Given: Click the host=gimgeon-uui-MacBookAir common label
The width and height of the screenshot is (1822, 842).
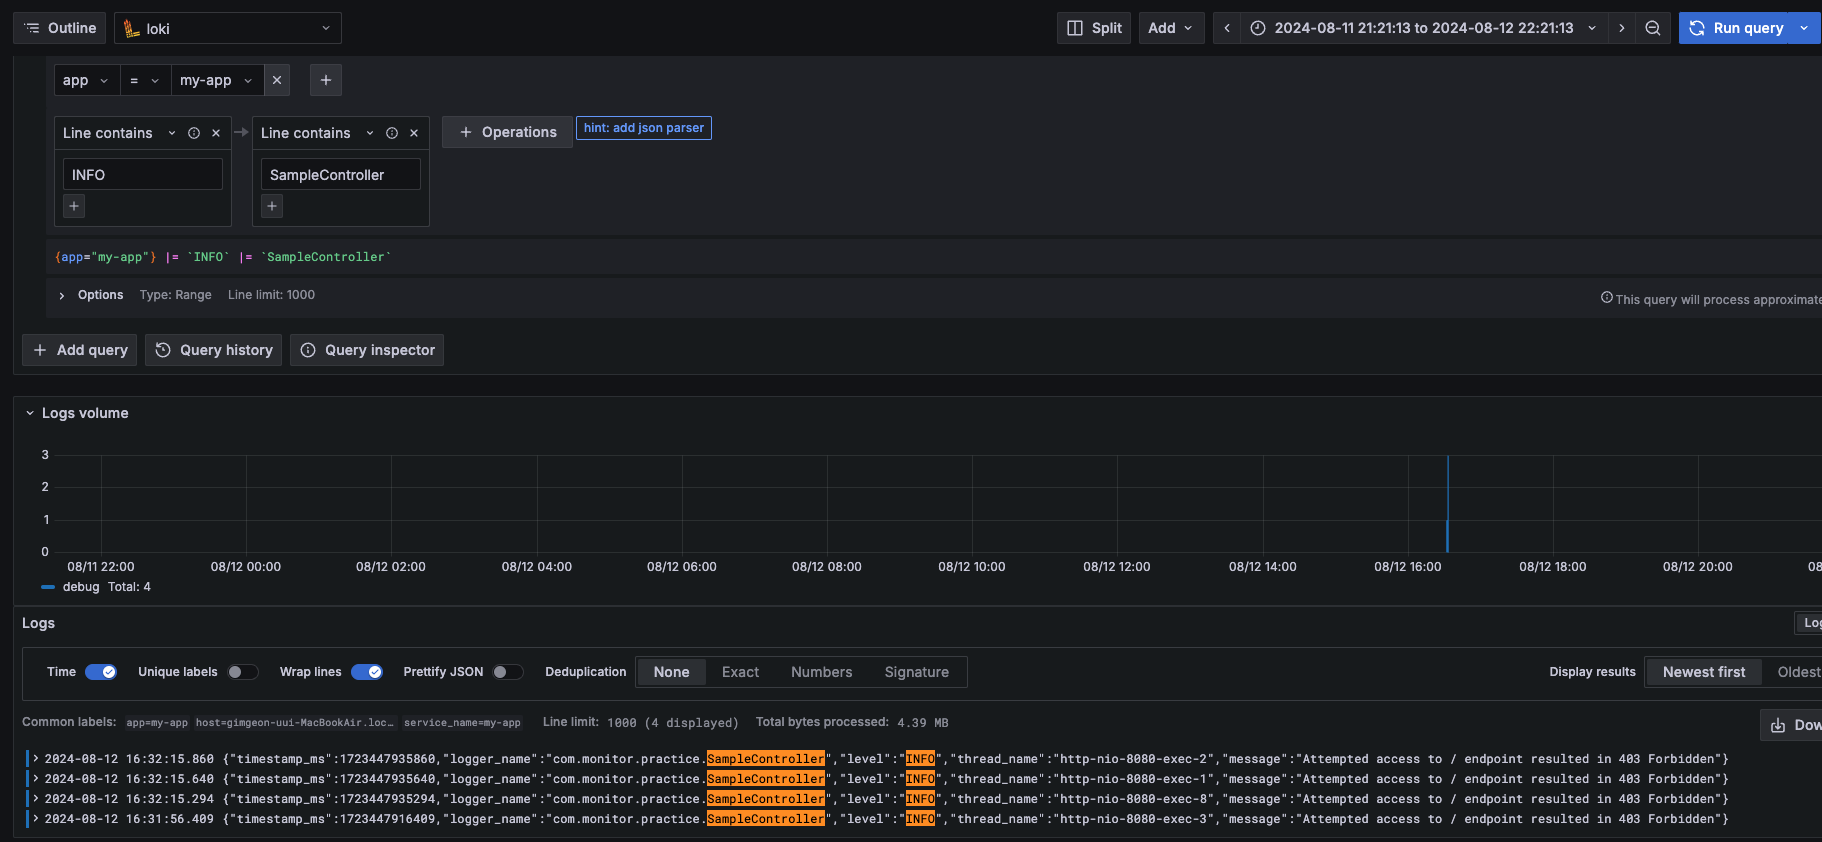Looking at the screenshot, I should [x=295, y=722].
